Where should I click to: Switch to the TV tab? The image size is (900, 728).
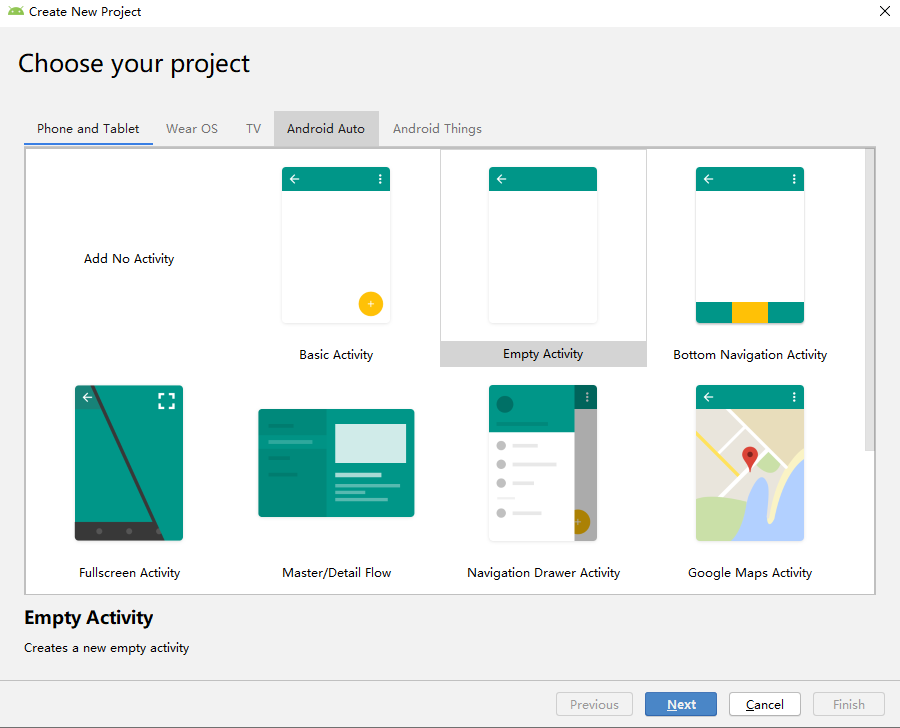coord(253,129)
